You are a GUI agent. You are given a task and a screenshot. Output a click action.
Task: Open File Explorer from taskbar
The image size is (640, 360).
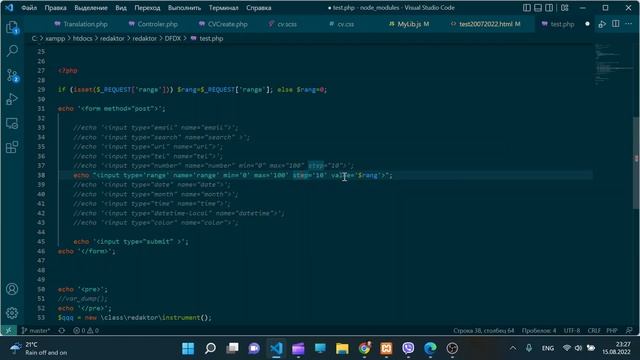pos(342,348)
